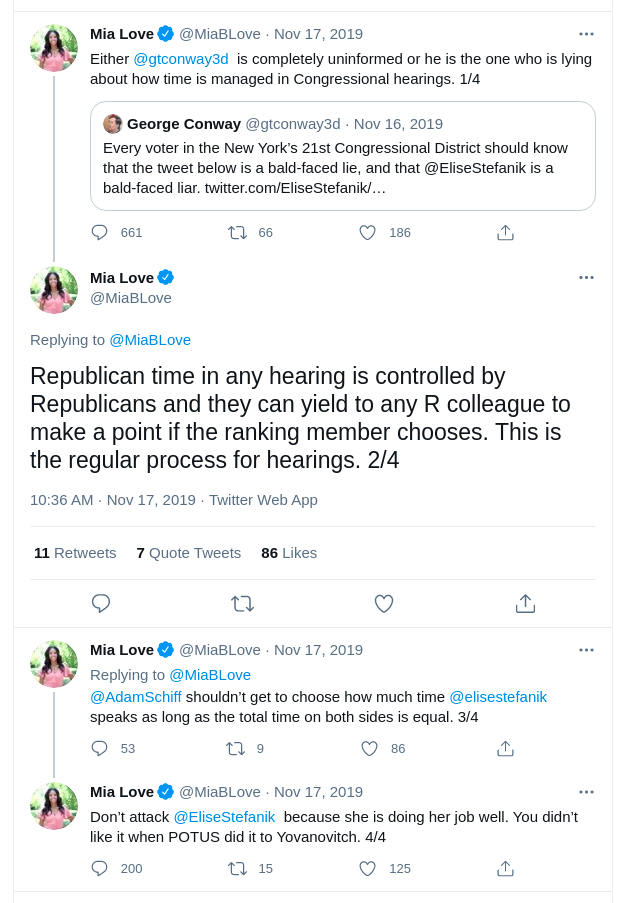Open more options on the 4/4 tweet
The height and width of the screenshot is (903, 623).
click(586, 792)
